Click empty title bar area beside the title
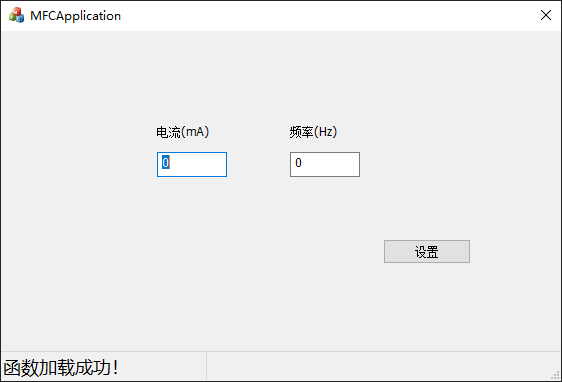The height and width of the screenshot is (382, 562). point(323,15)
